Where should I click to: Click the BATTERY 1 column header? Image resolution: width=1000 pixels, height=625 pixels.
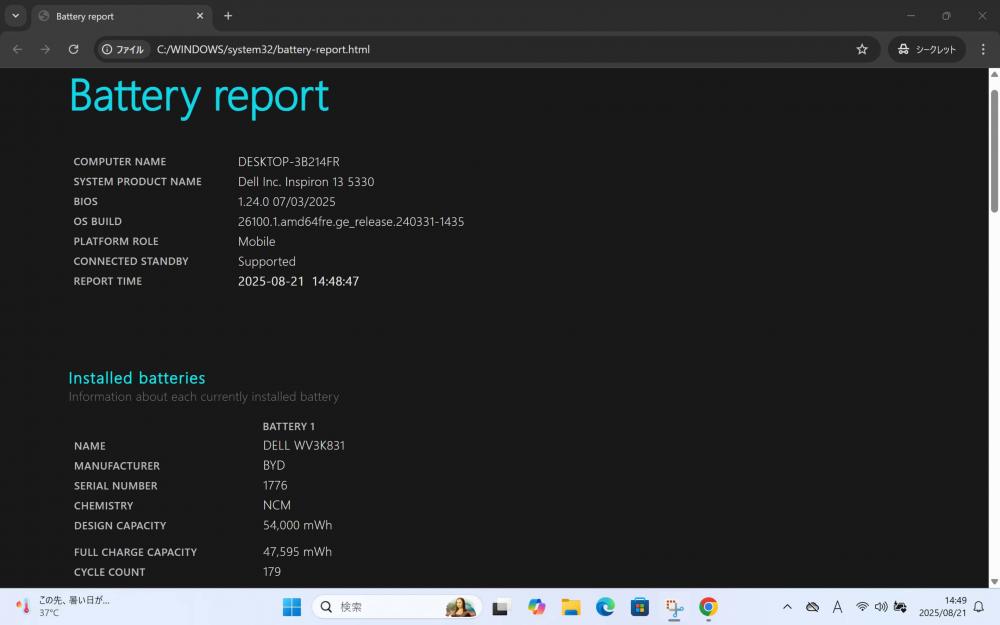[288, 426]
